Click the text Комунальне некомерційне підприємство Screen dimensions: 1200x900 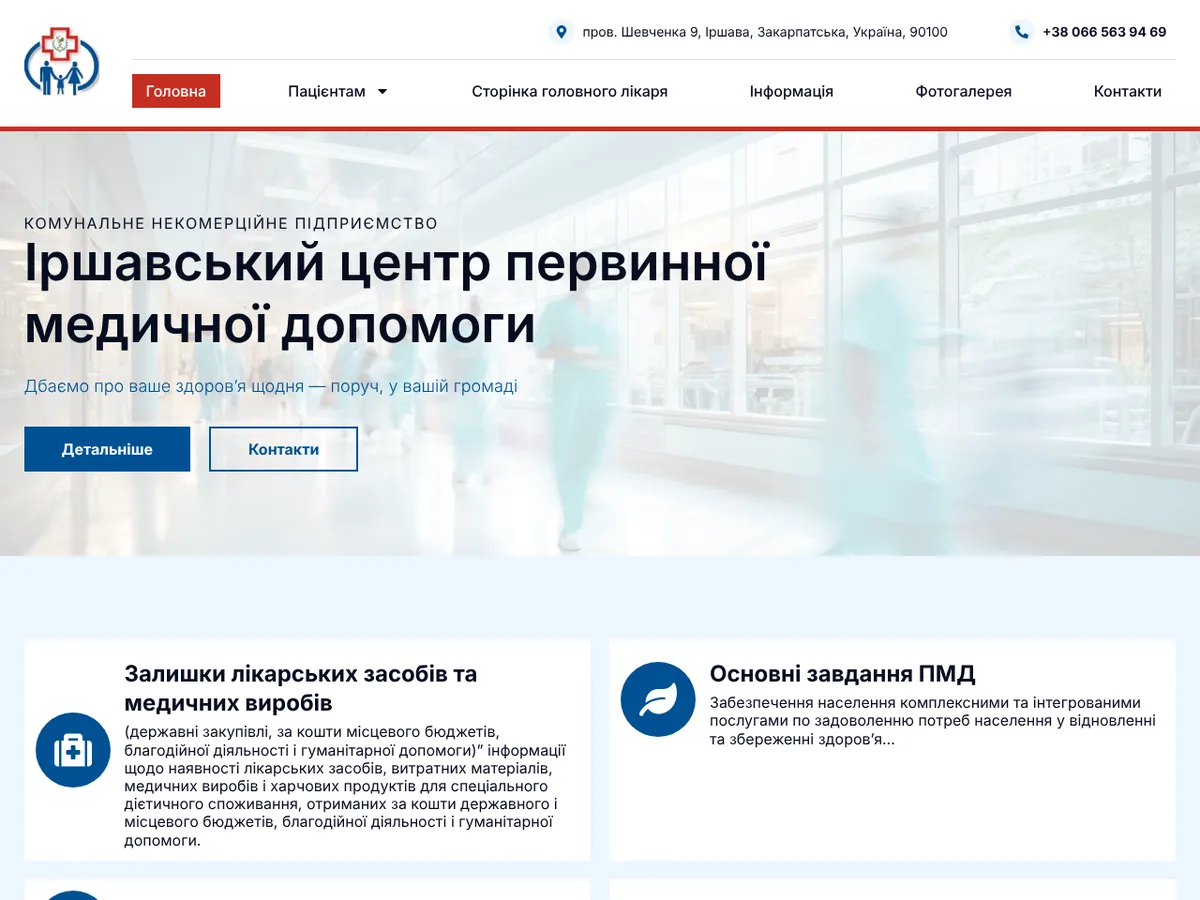click(x=231, y=223)
